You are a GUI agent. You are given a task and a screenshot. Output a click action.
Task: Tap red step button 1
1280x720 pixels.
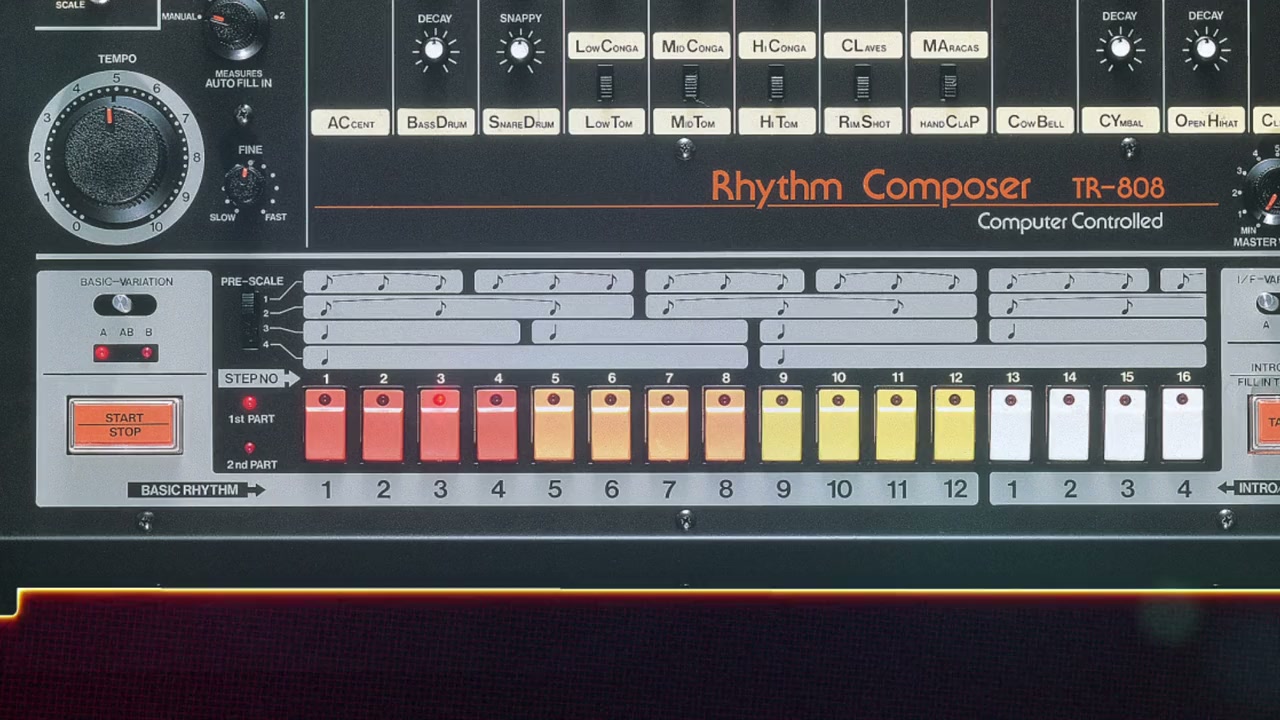[325, 425]
